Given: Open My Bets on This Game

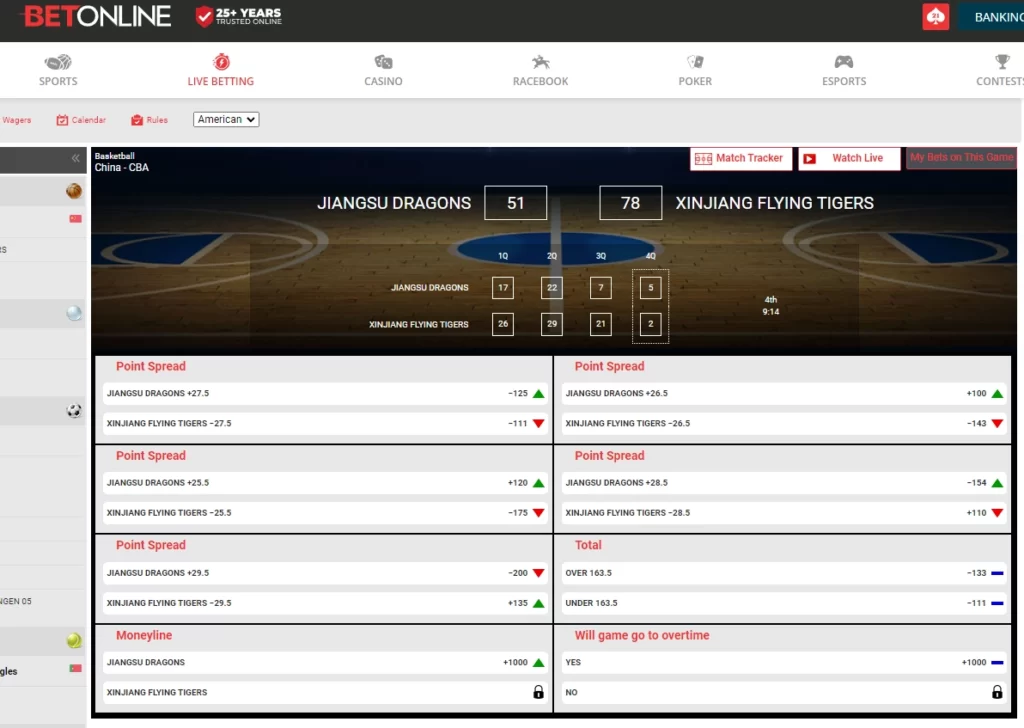Looking at the screenshot, I should [961, 158].
